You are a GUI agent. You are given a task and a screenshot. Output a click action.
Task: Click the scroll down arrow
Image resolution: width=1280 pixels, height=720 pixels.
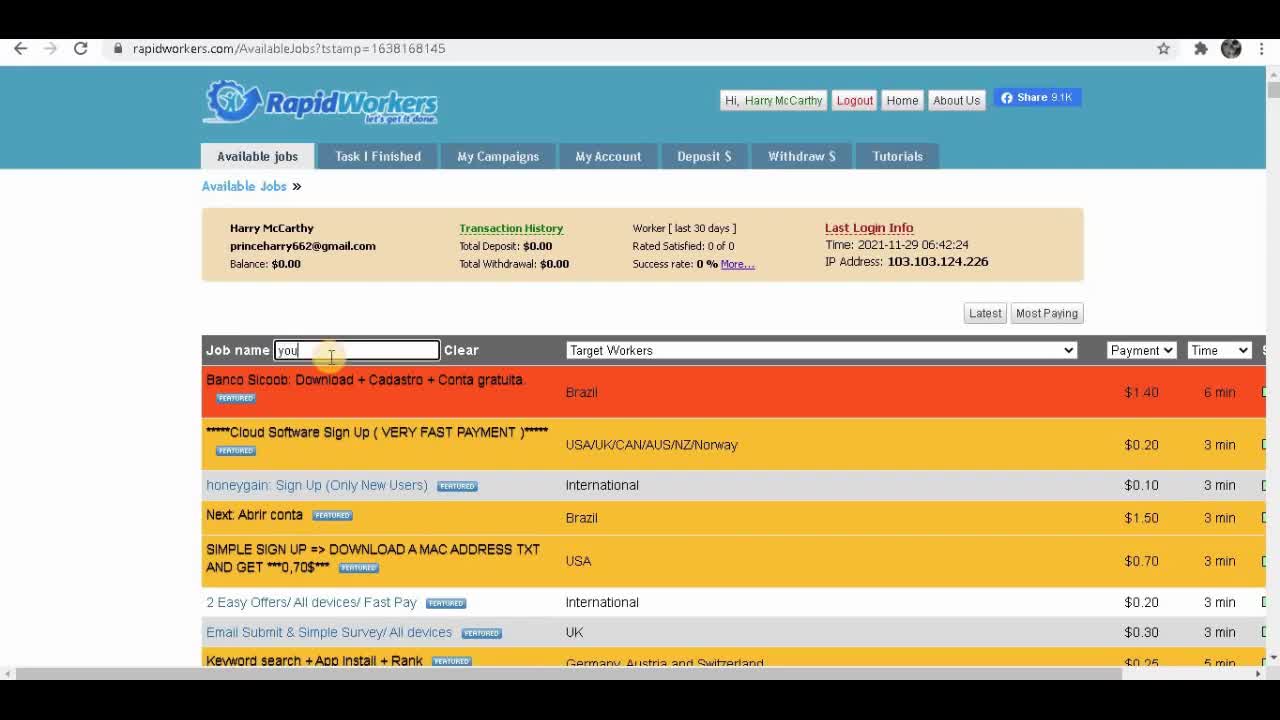[1273, 658]
